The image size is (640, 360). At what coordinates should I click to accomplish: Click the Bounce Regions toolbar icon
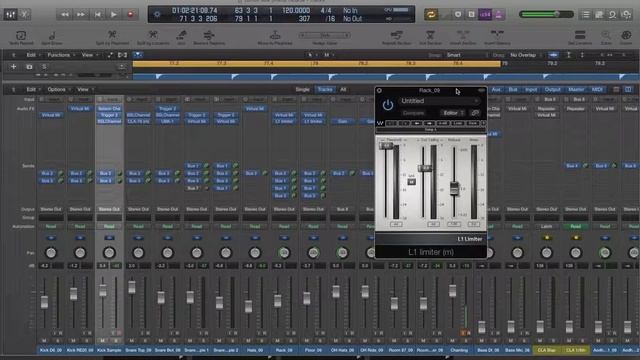(209, 37)
